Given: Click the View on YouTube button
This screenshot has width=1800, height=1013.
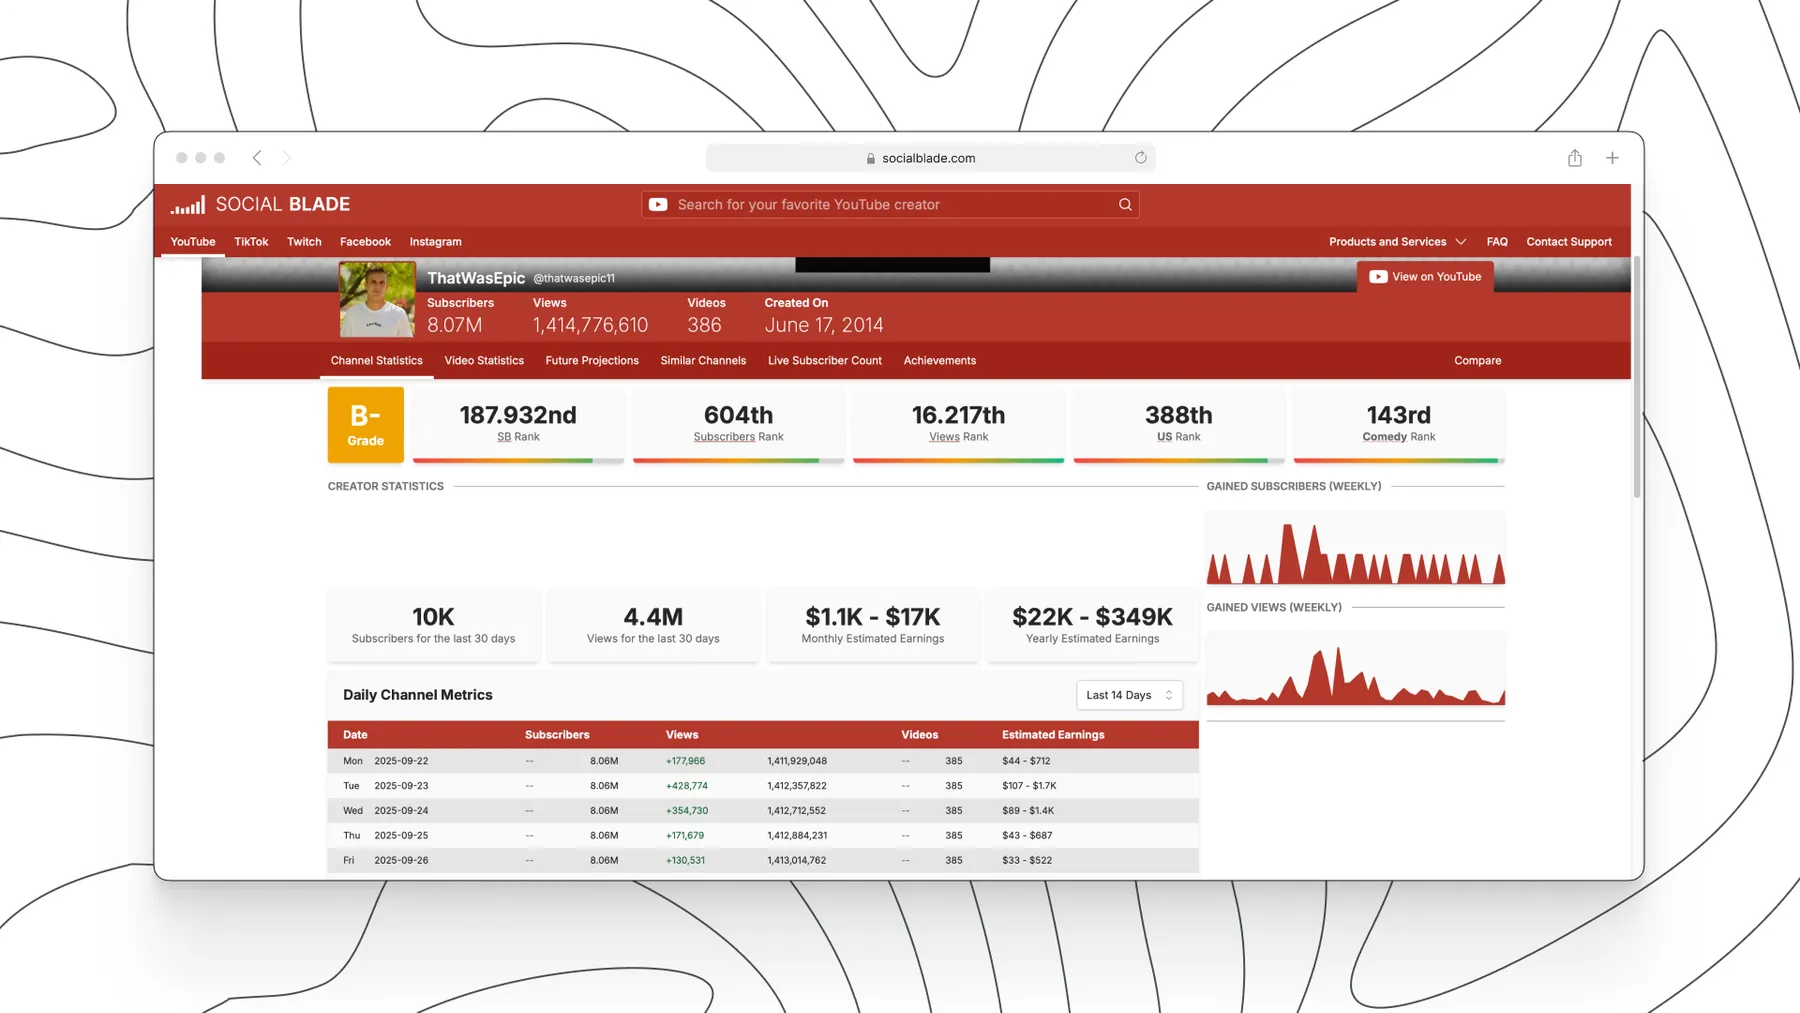Looking at the screenshot, I should [x=1425, y=277].
